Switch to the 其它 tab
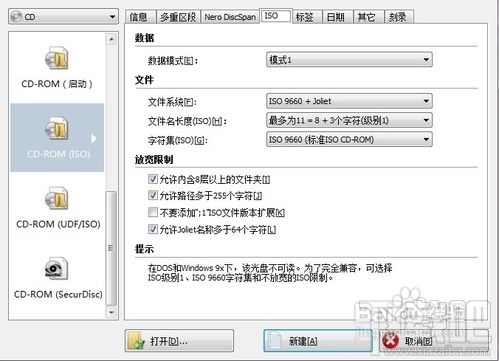 click(x=368, y=17)
